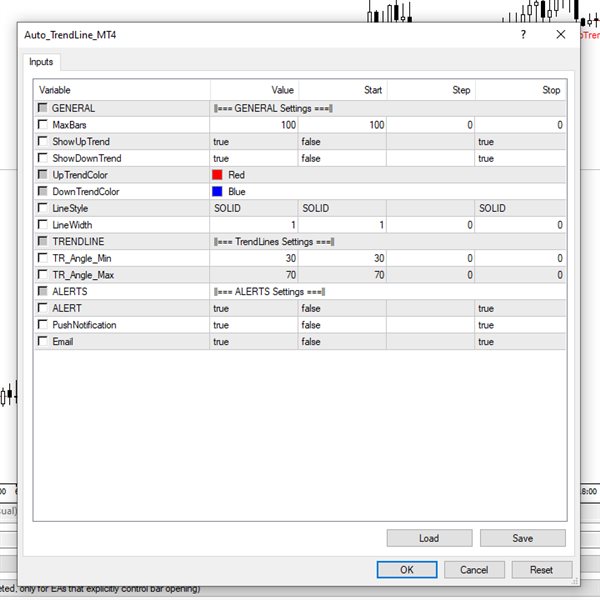
Task: Click the Start column header
Action: point(342,90)
